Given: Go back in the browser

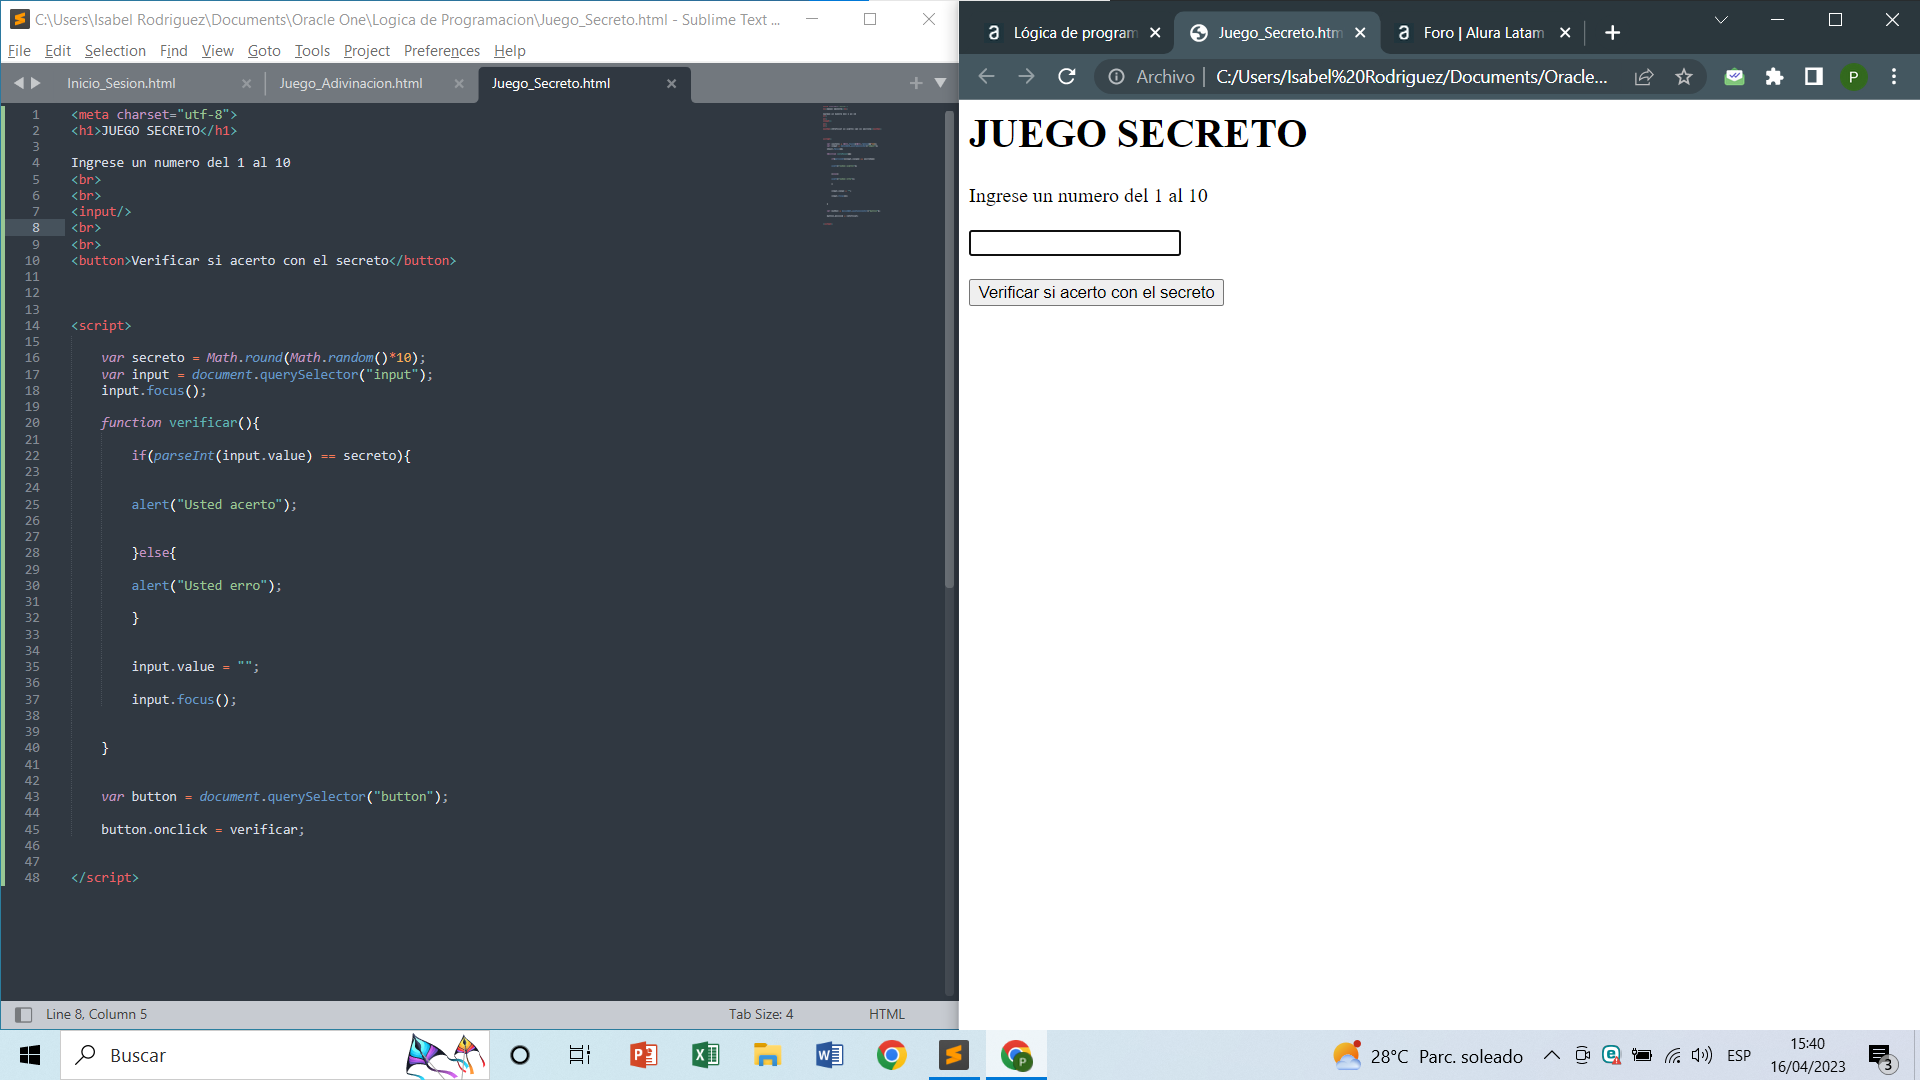Looking at the screenshot, I should pos(986,77).
